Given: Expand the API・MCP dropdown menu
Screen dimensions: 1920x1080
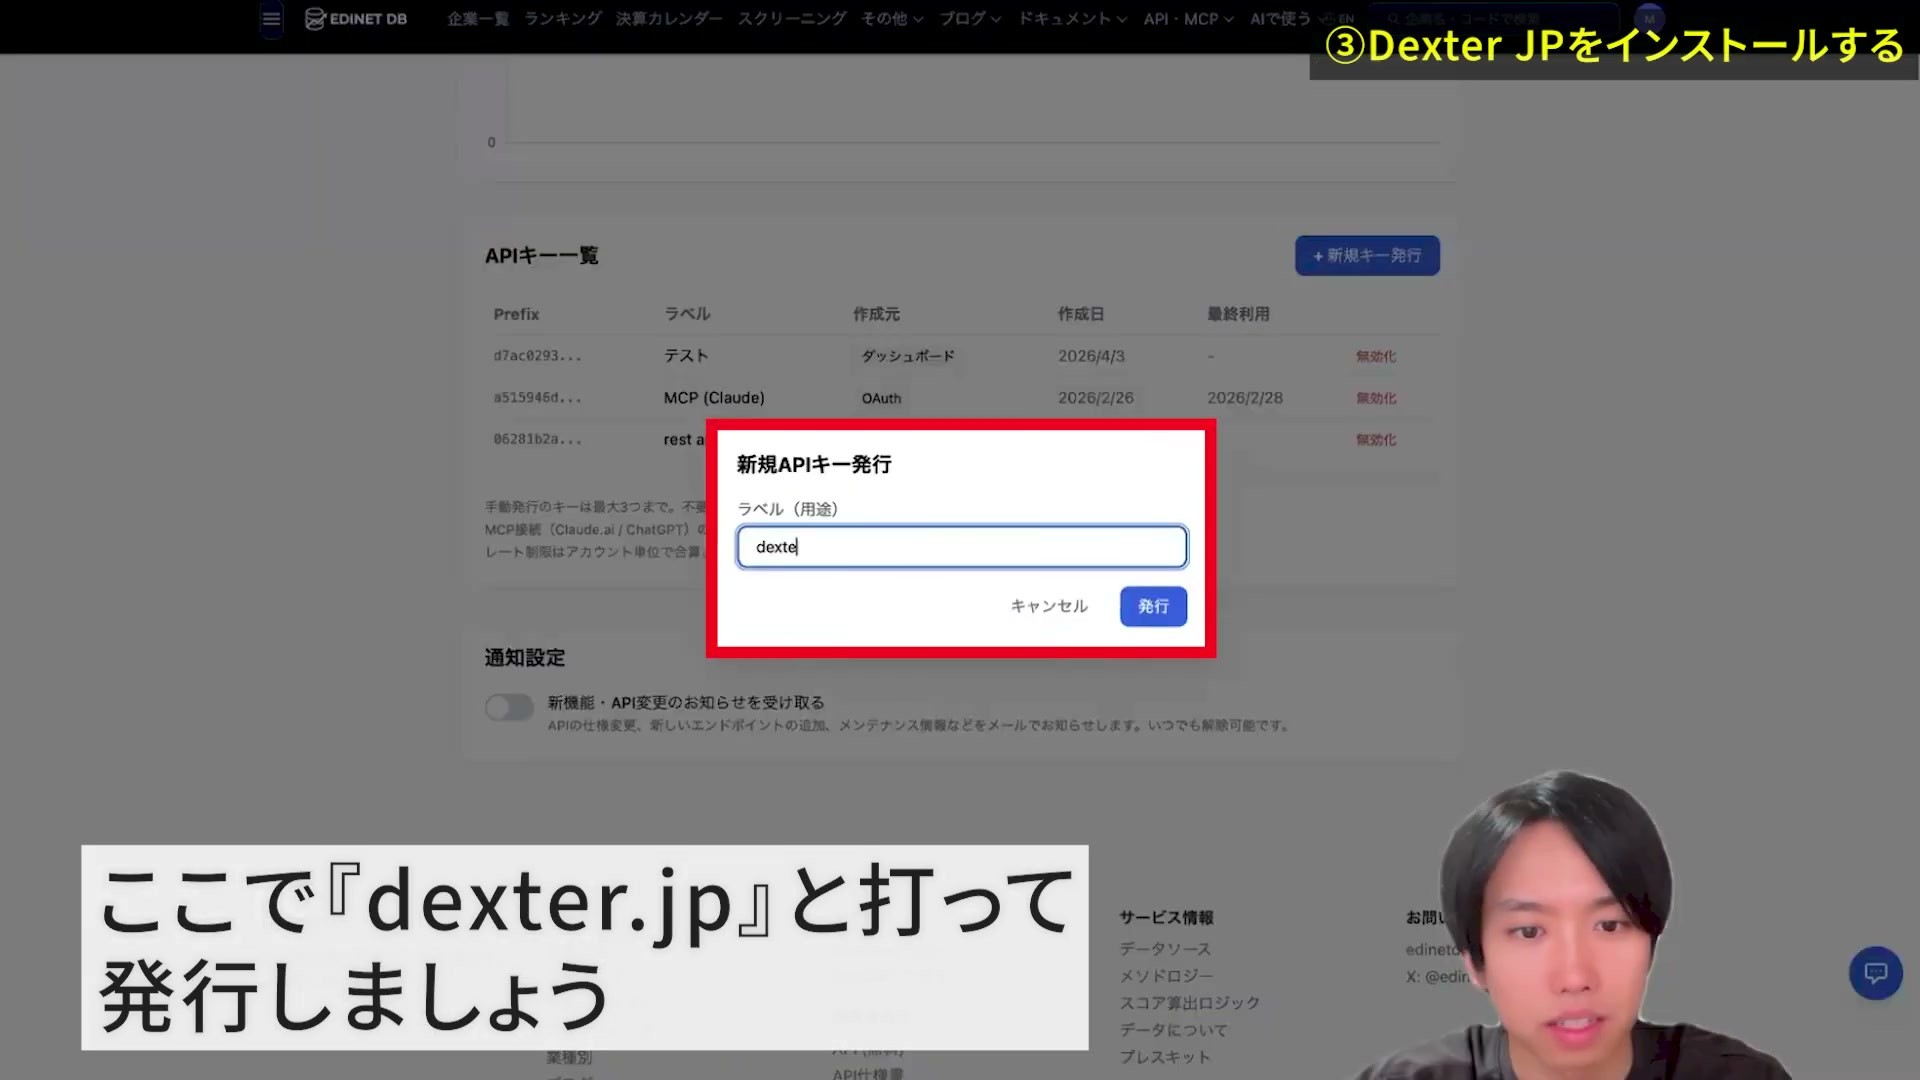Looking at the screenshot, I should 1188,19.
